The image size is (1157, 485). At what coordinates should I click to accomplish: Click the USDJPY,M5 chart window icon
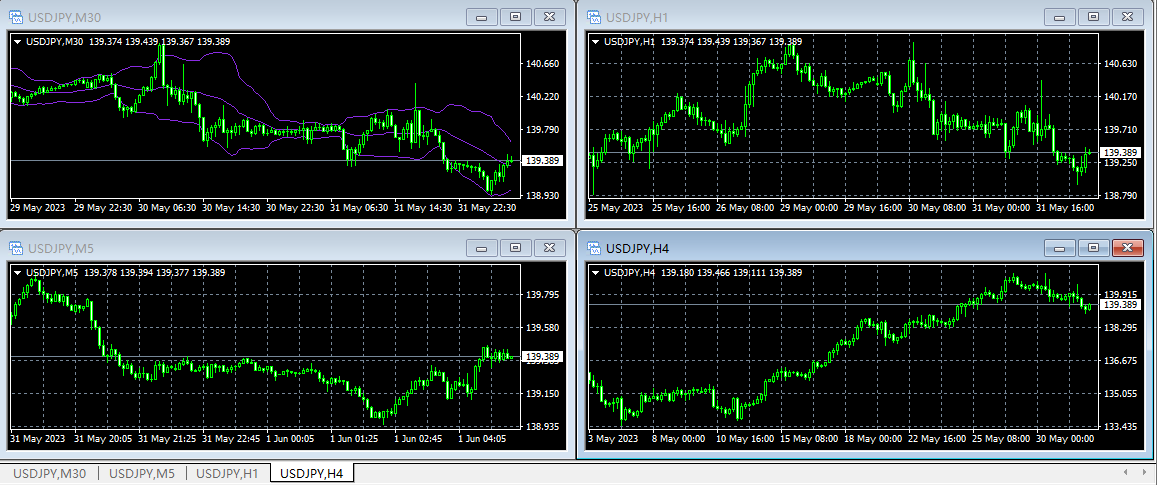pos(15,248)
